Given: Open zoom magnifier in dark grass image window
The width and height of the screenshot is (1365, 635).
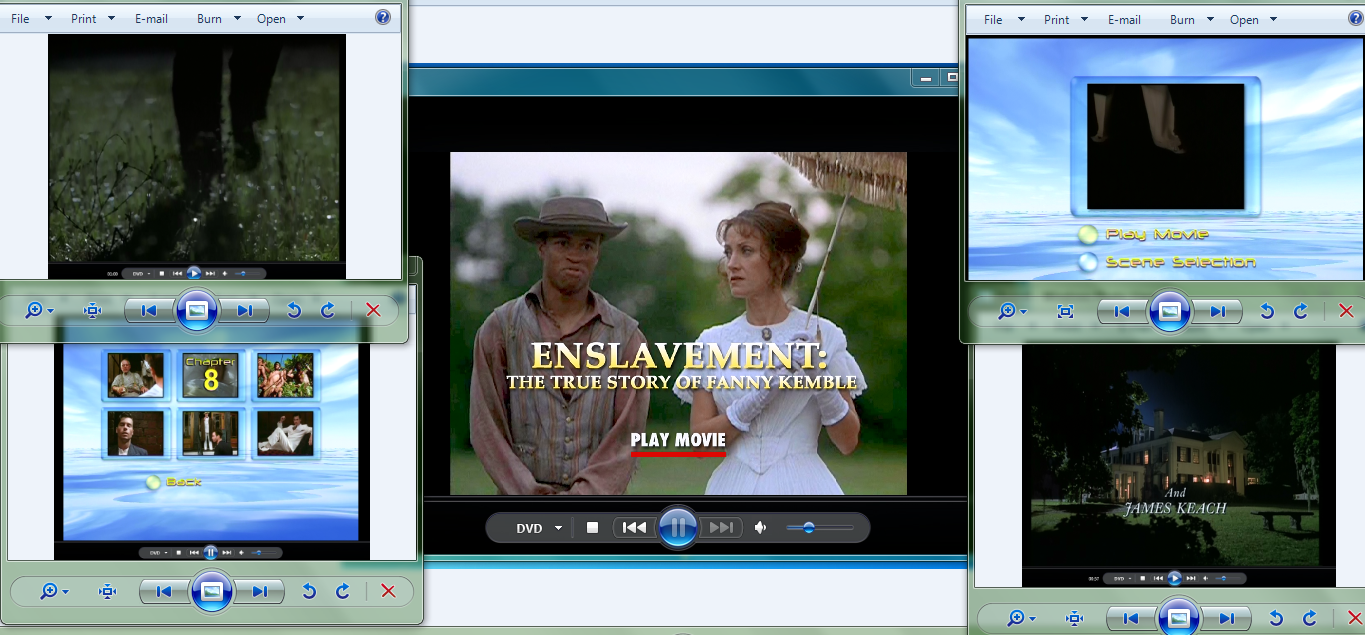Looking at the screenshot, I should click(x=38, y=310).
